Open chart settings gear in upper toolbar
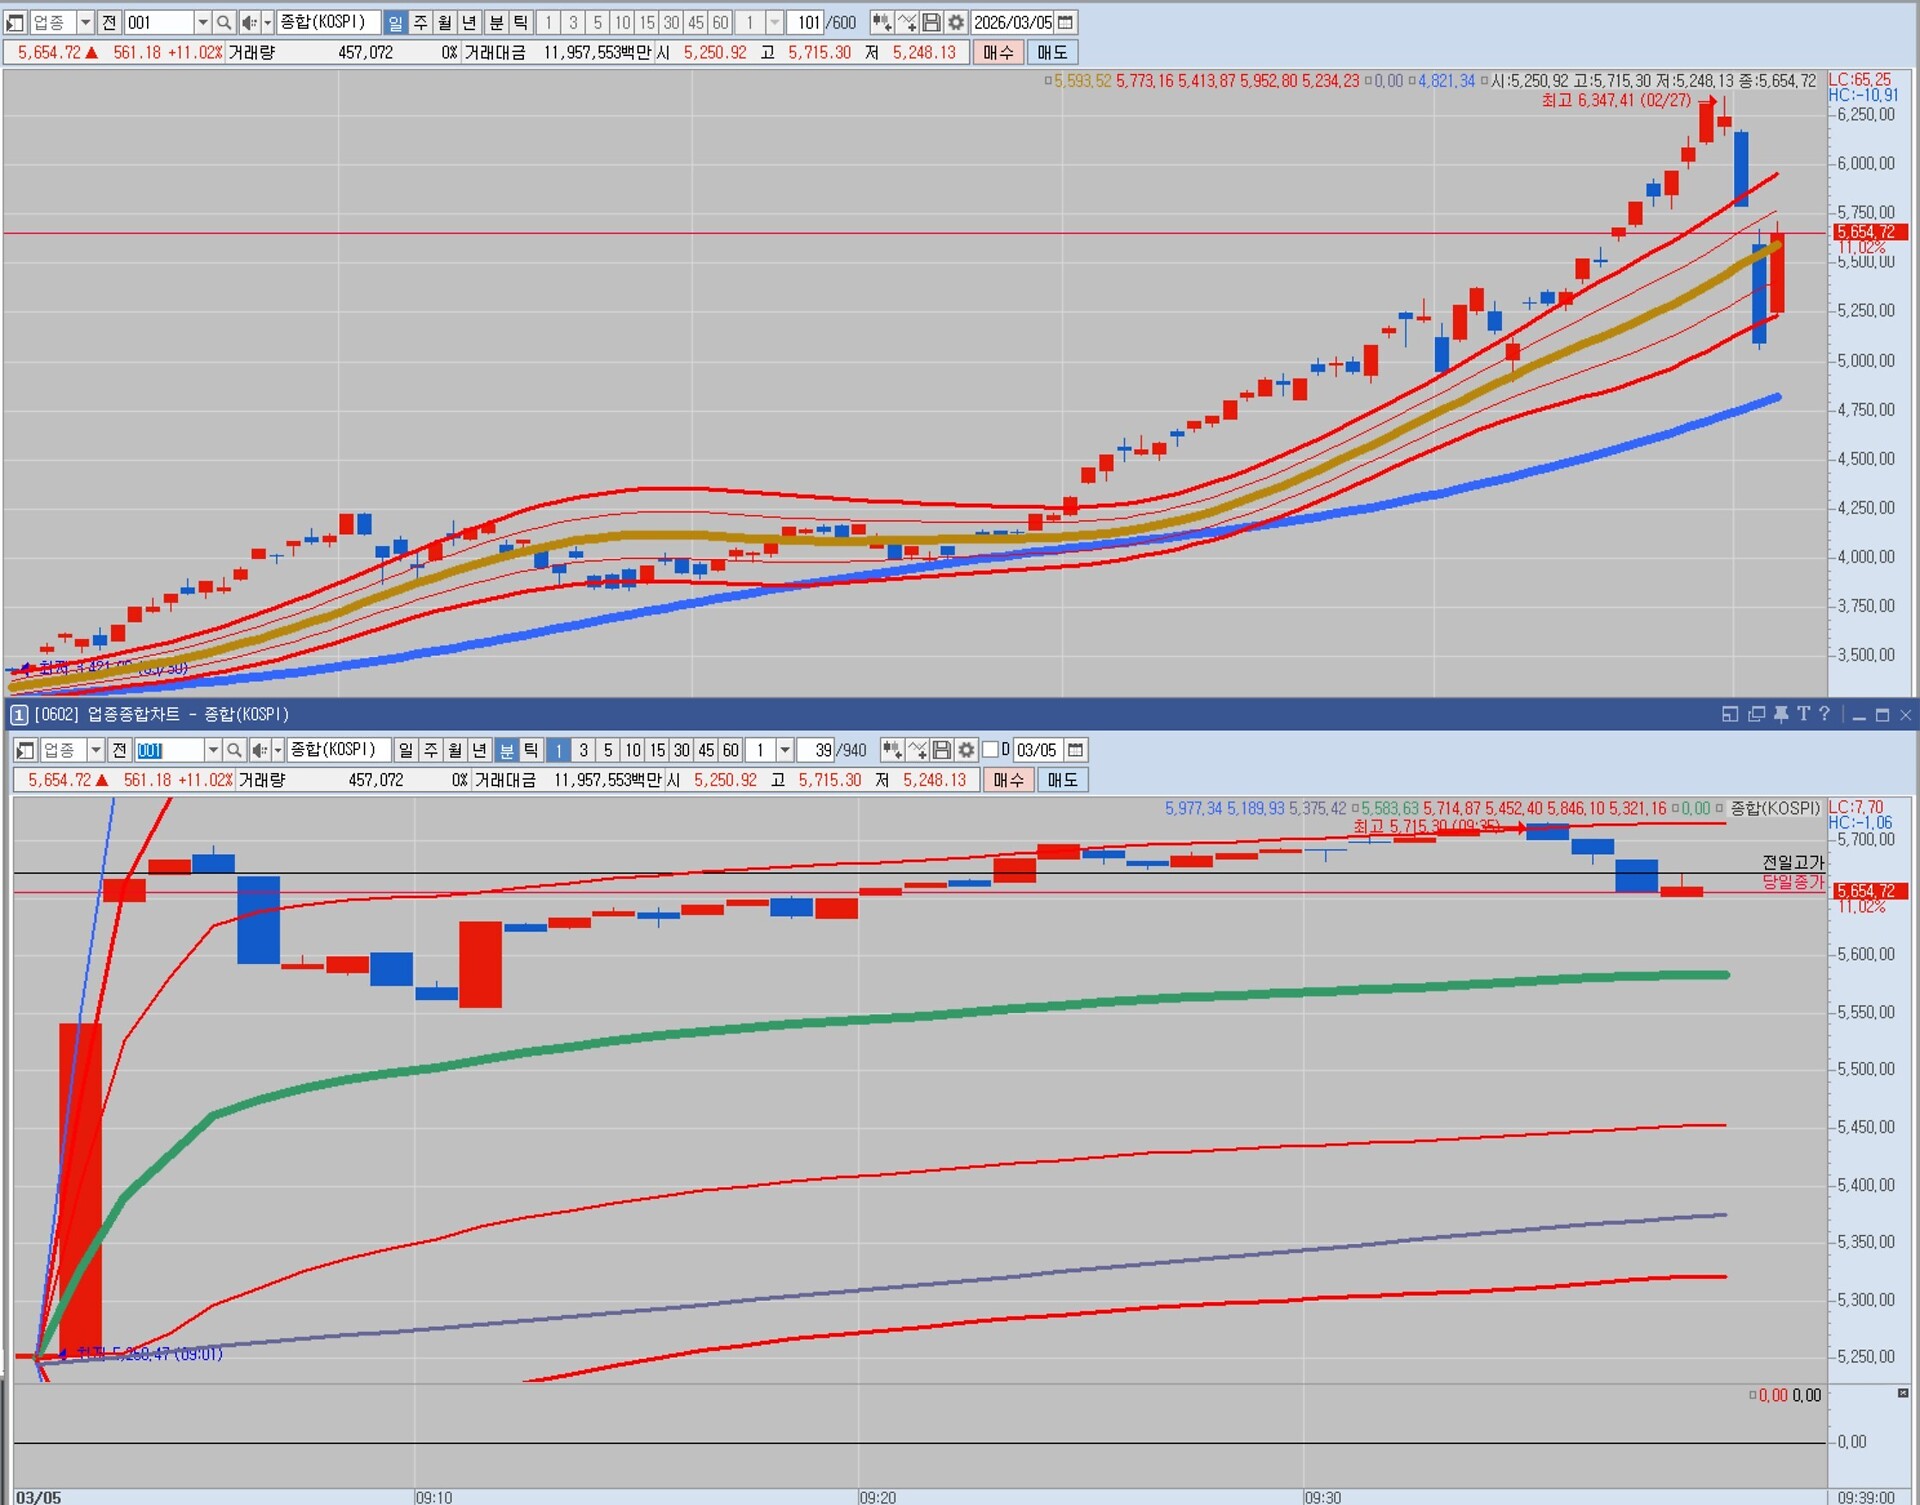Screen dimensions: 1920x1505 tap(956, 22)
